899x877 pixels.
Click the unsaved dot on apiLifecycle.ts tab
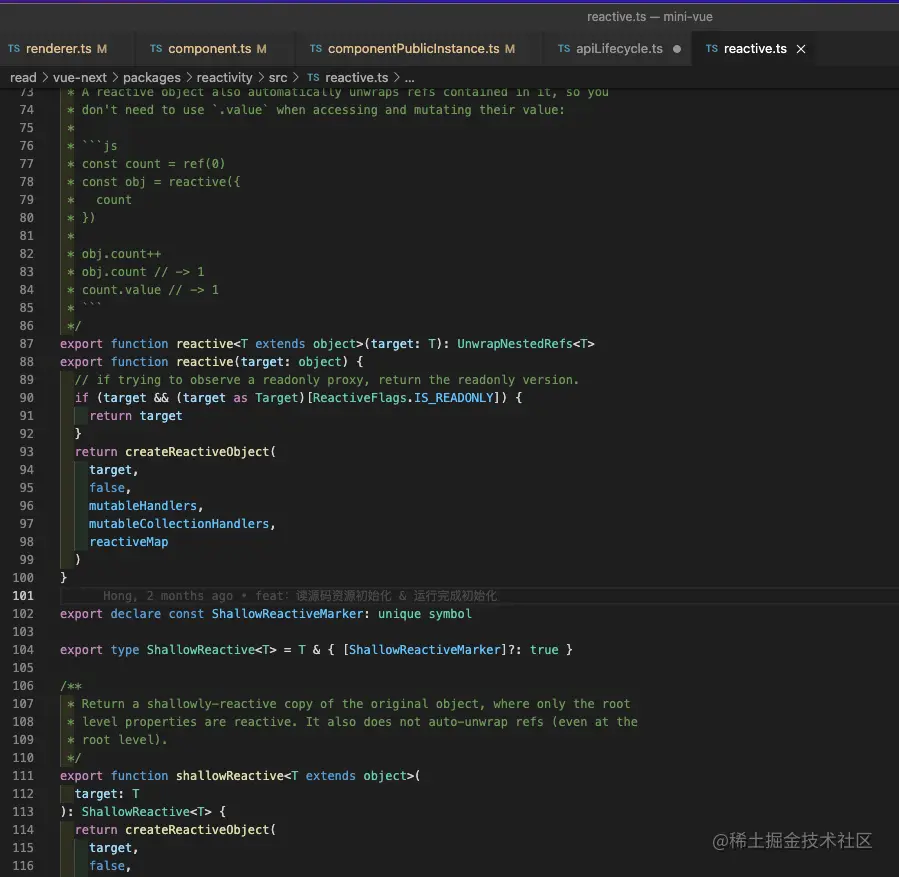coord(677,49)
